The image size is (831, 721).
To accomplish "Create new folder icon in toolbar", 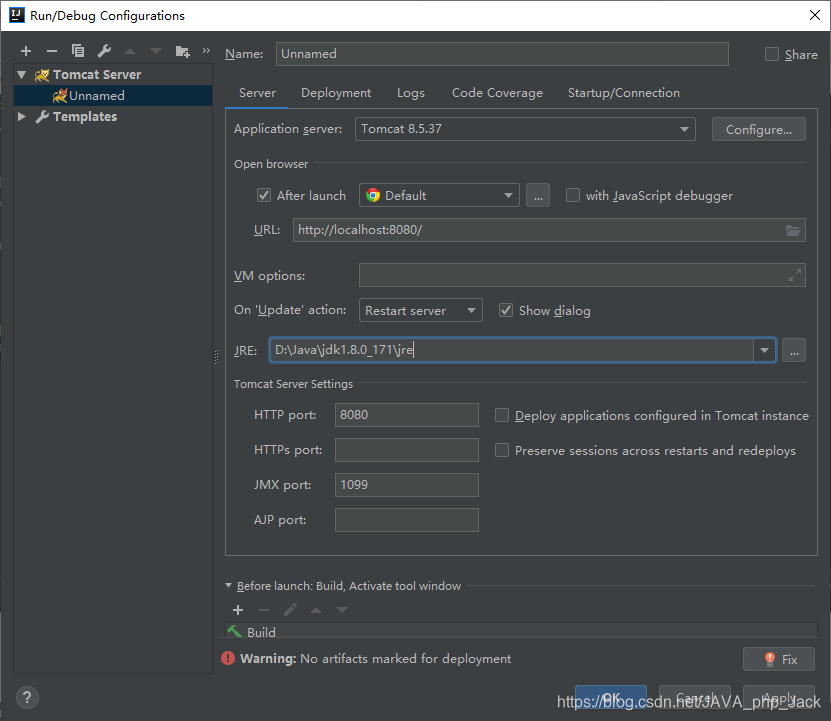I will coord(182,51).
